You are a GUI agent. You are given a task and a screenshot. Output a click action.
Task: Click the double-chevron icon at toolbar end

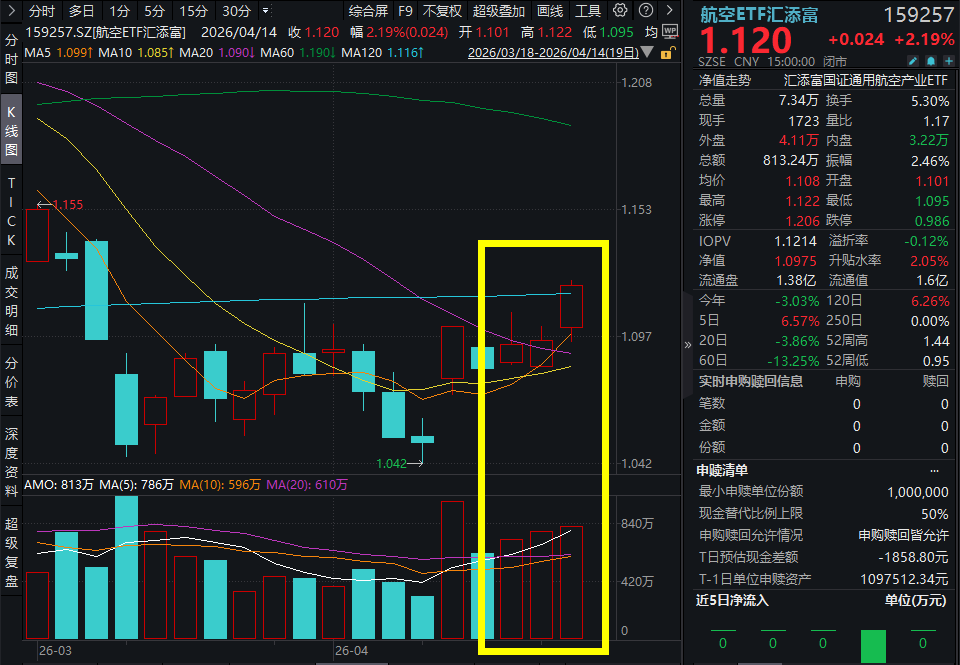coord(669,8)
